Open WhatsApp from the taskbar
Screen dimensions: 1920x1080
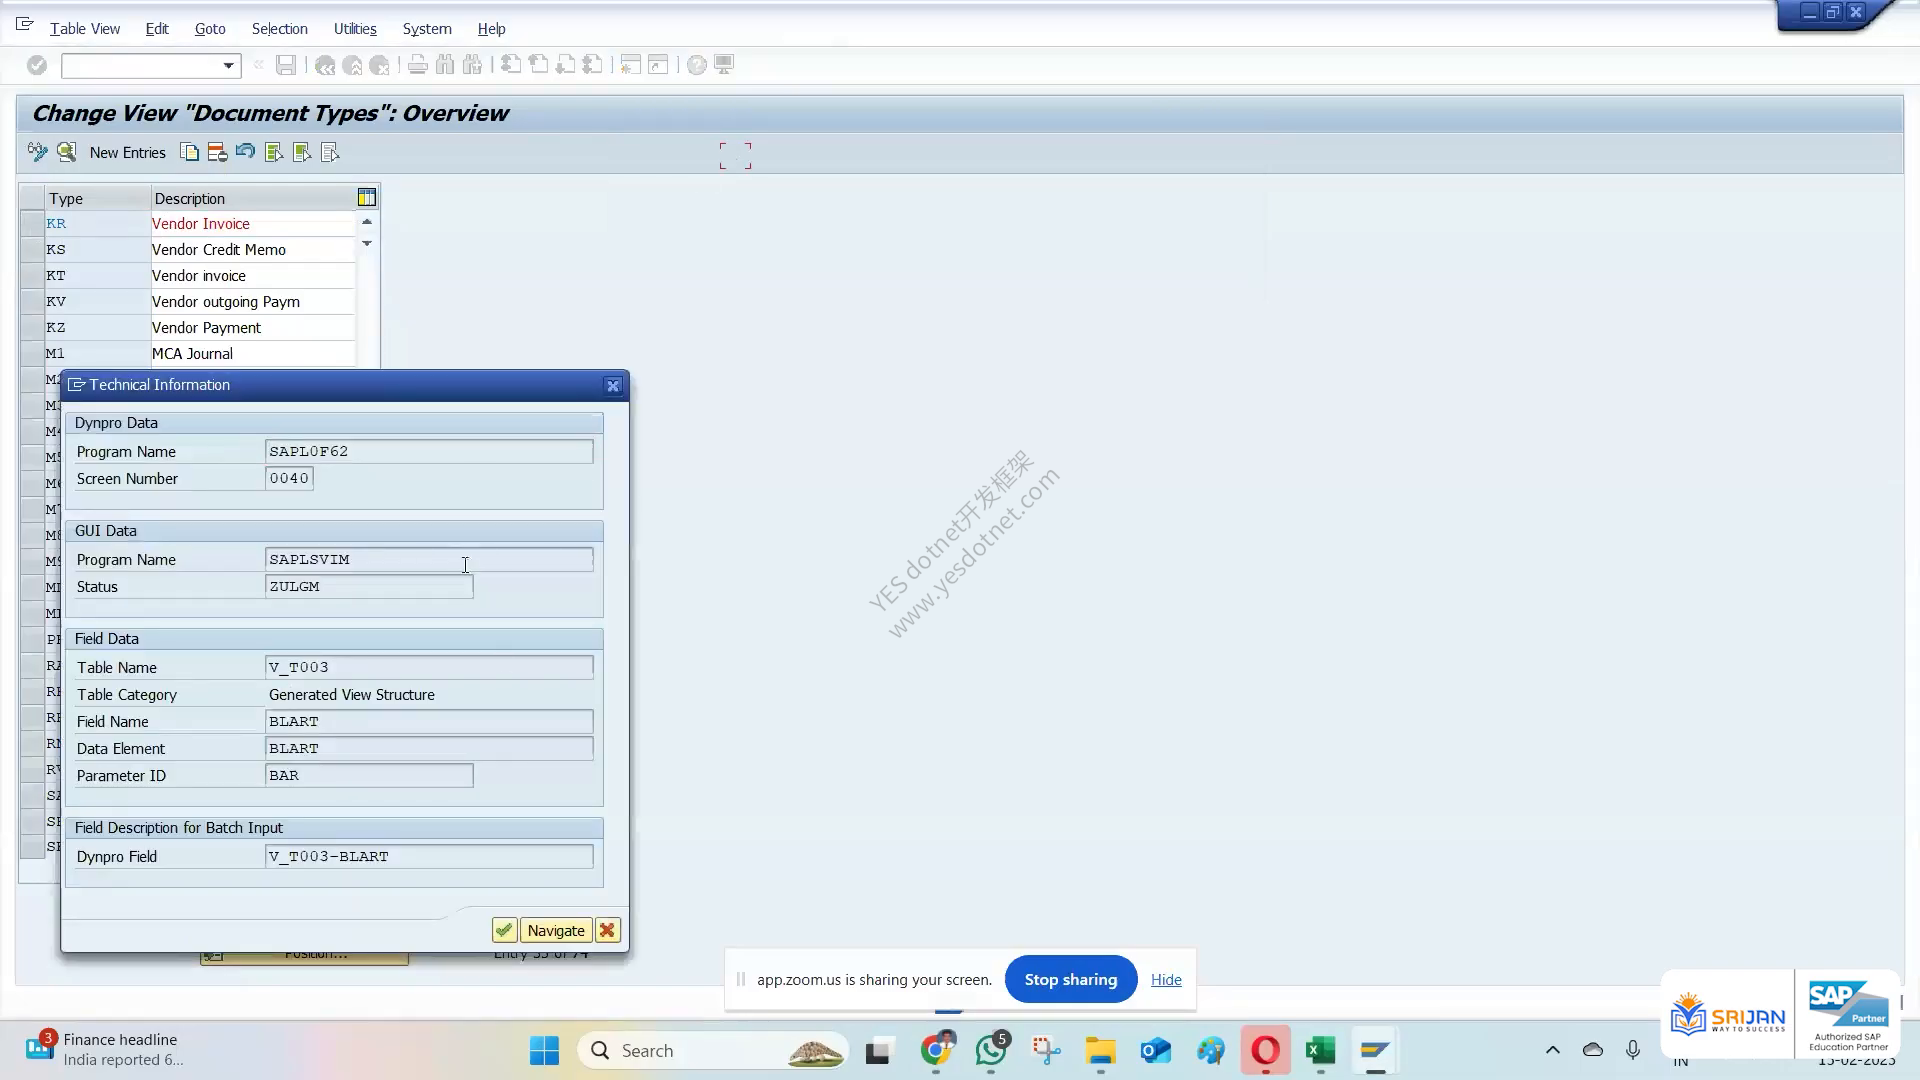click(991, 1051)
